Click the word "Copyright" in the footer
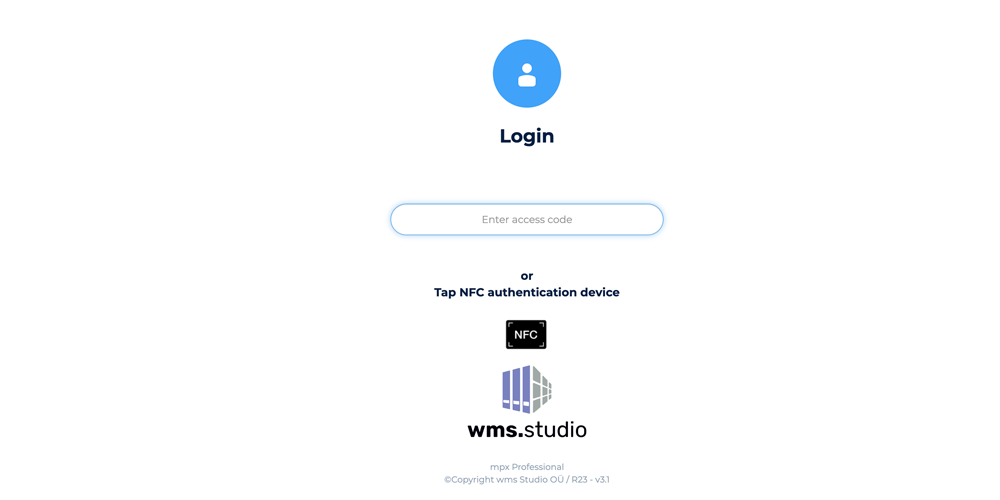 tap(472, 480)
